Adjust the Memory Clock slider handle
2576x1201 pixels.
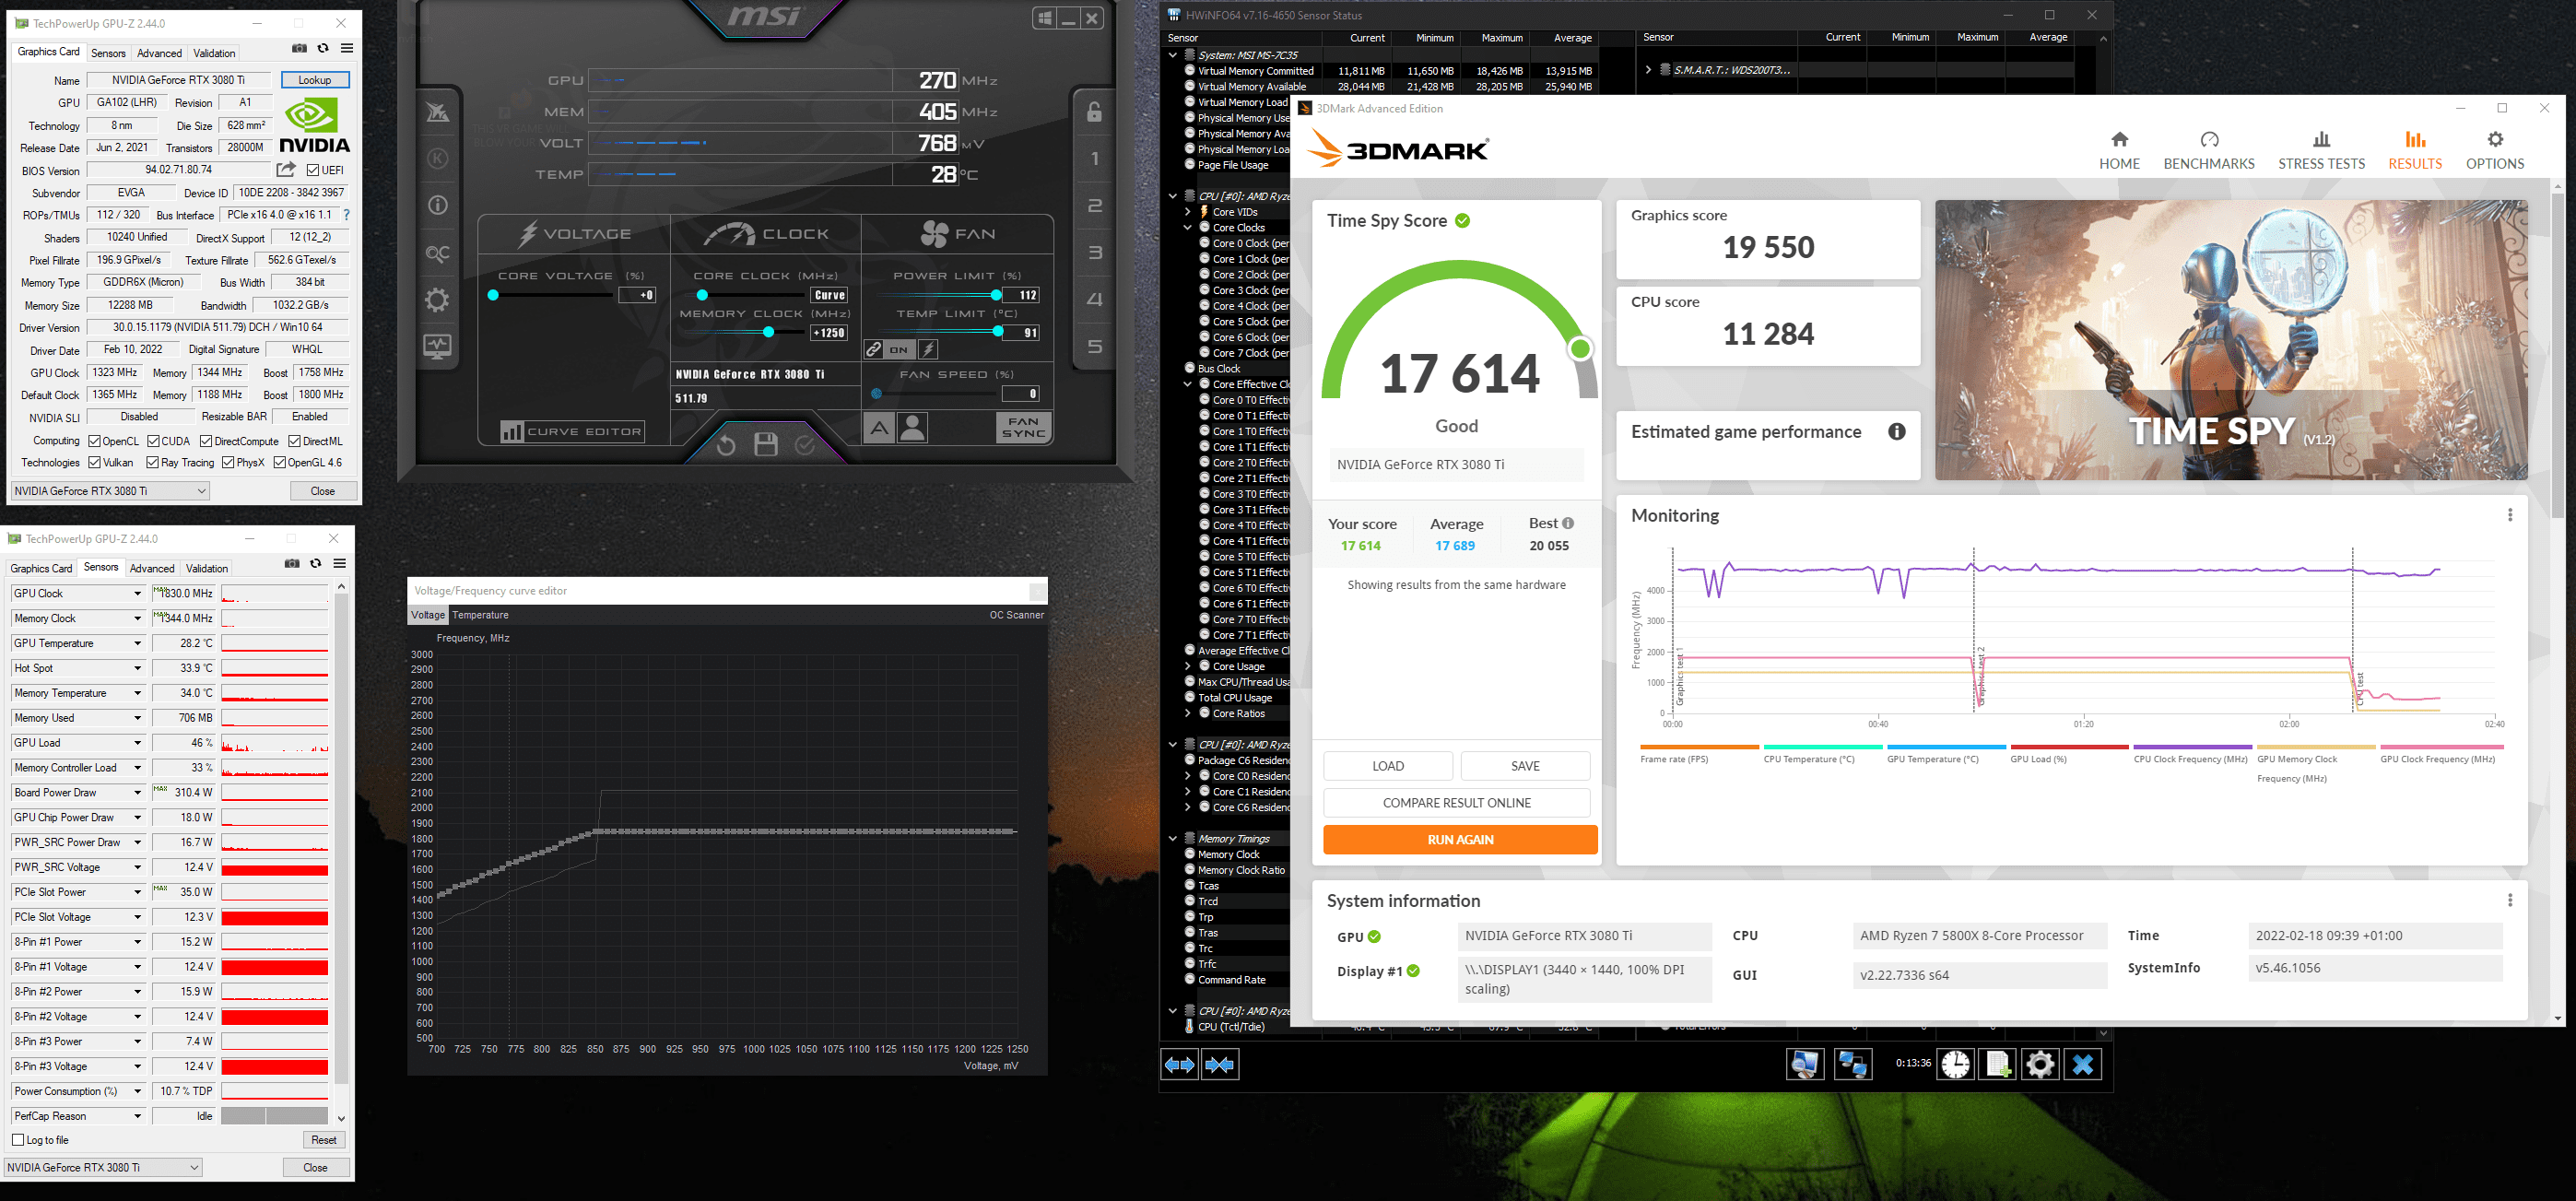point(768,332)
